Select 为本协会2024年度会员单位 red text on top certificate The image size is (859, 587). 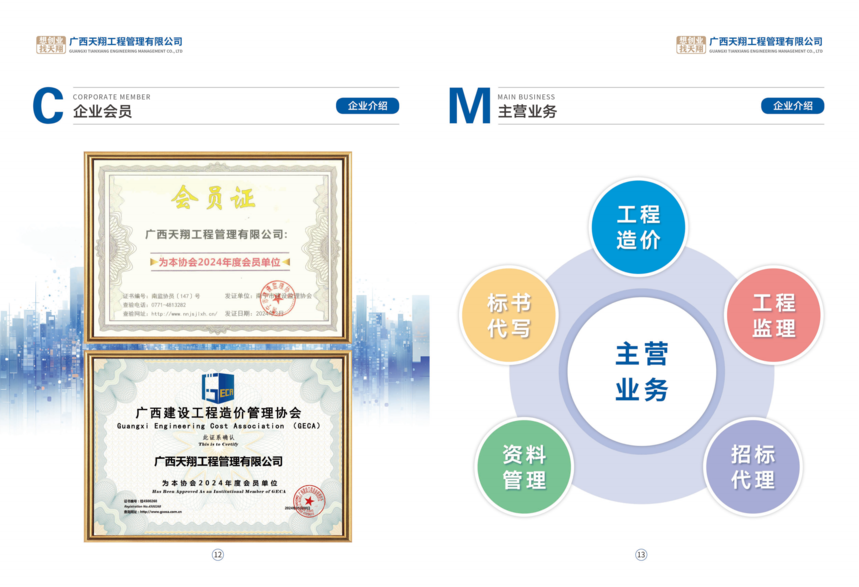tap(219, 262)
